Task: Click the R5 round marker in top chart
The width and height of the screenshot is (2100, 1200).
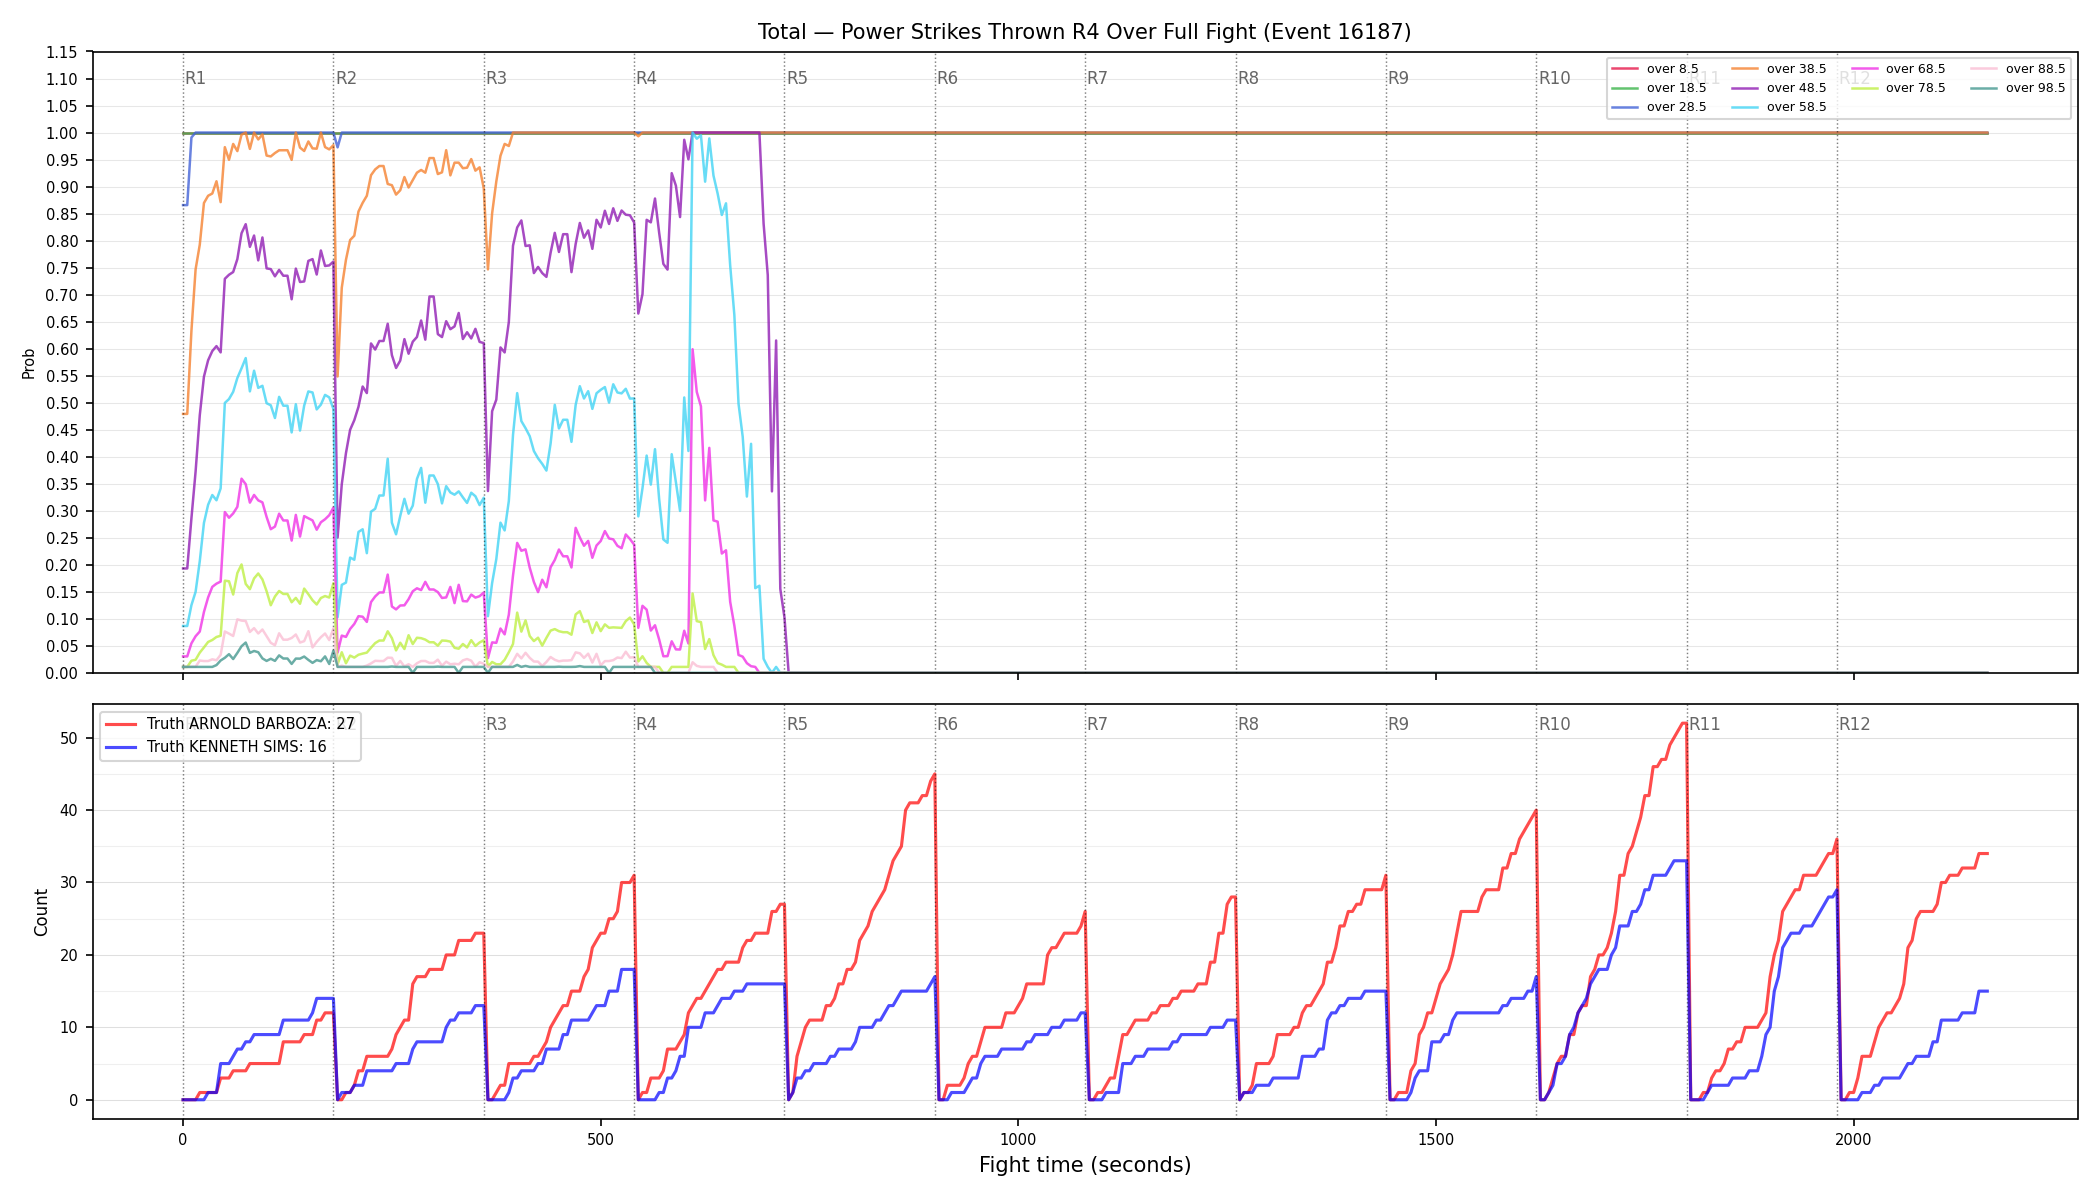Action: pyautogui.click(x=797, y=78)
